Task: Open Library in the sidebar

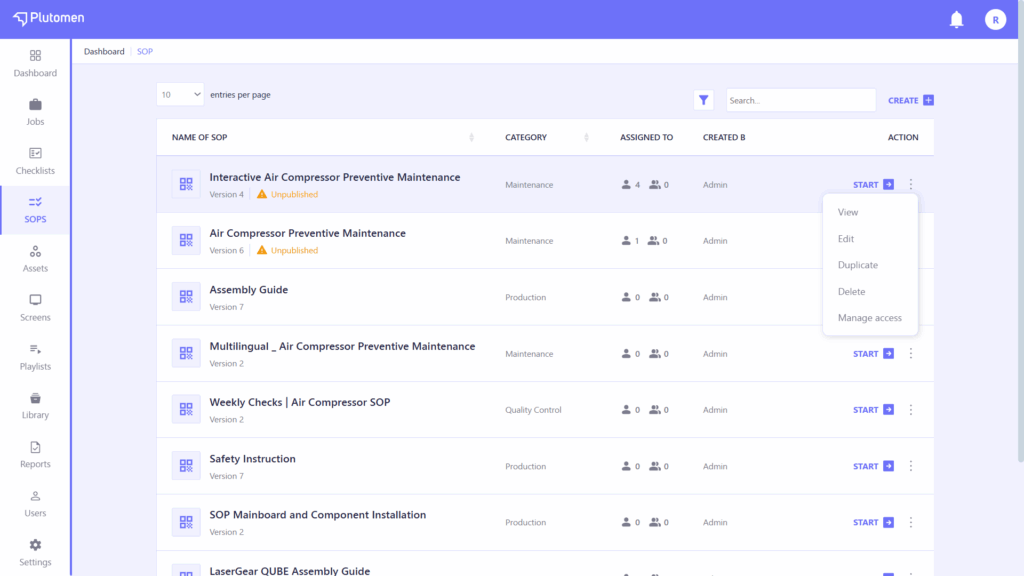Action: pyautogui.click(x=35, y=406)
